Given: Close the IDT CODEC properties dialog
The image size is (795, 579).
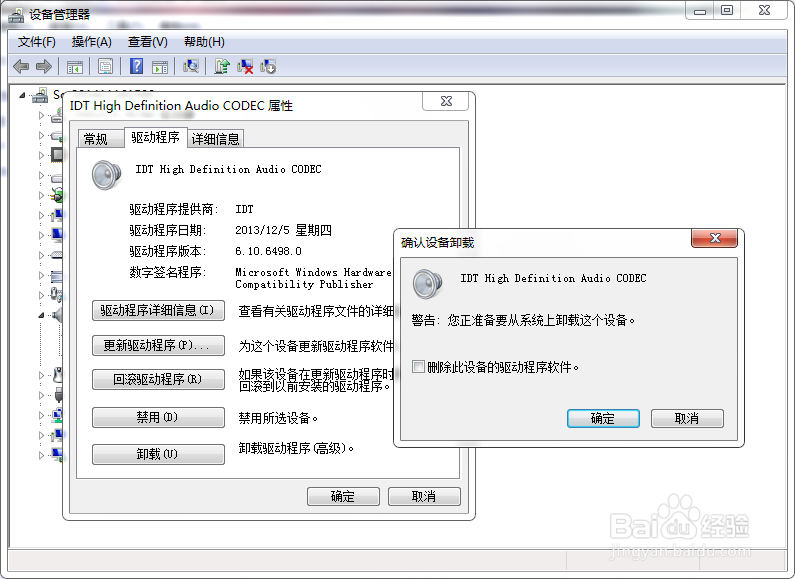Looking at the screenshot, I should [446, 101].
